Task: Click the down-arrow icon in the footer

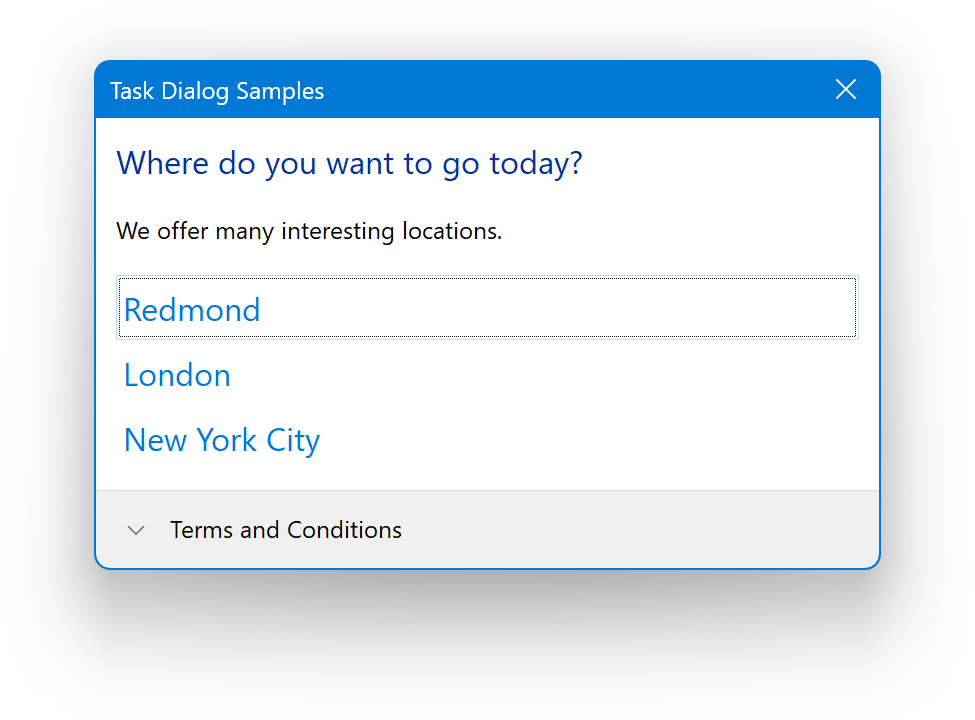Action: tap(137, 530)
